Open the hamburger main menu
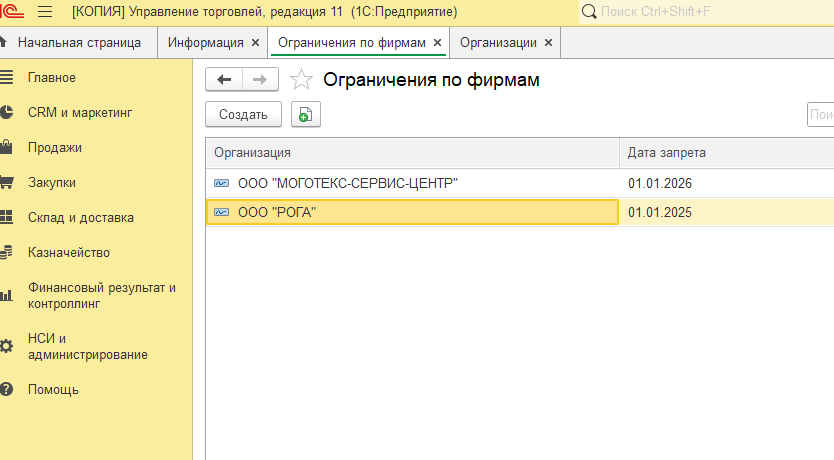Viewport: 834px width, 460px height. click(45, 12)
